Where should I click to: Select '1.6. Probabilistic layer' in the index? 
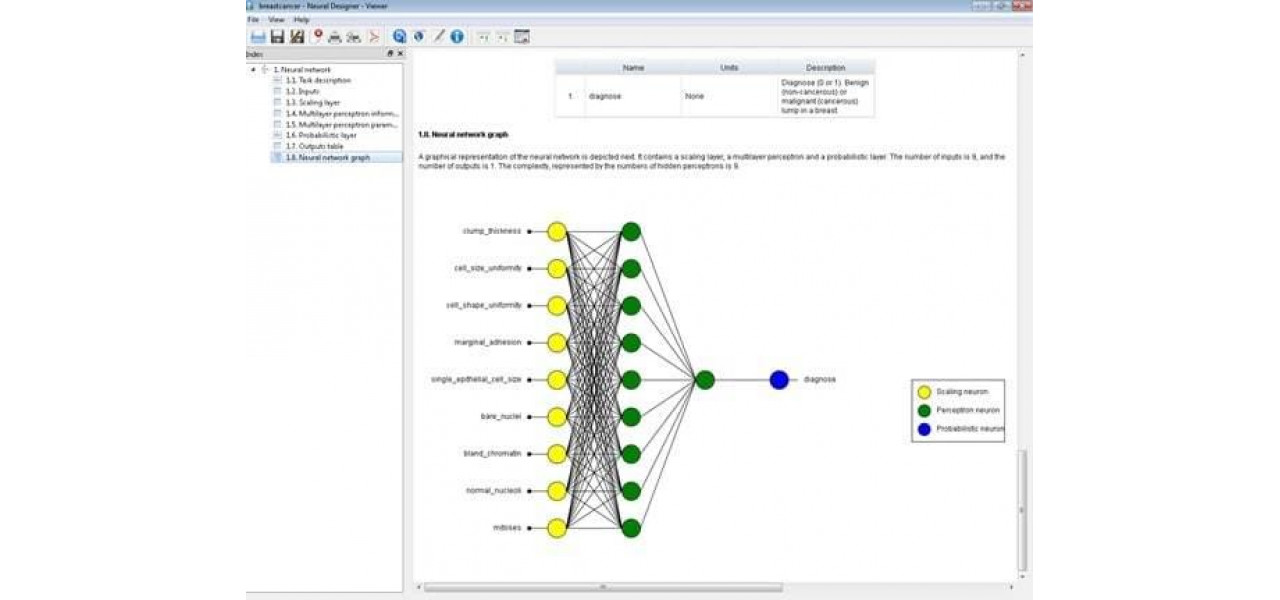(321, 135)
